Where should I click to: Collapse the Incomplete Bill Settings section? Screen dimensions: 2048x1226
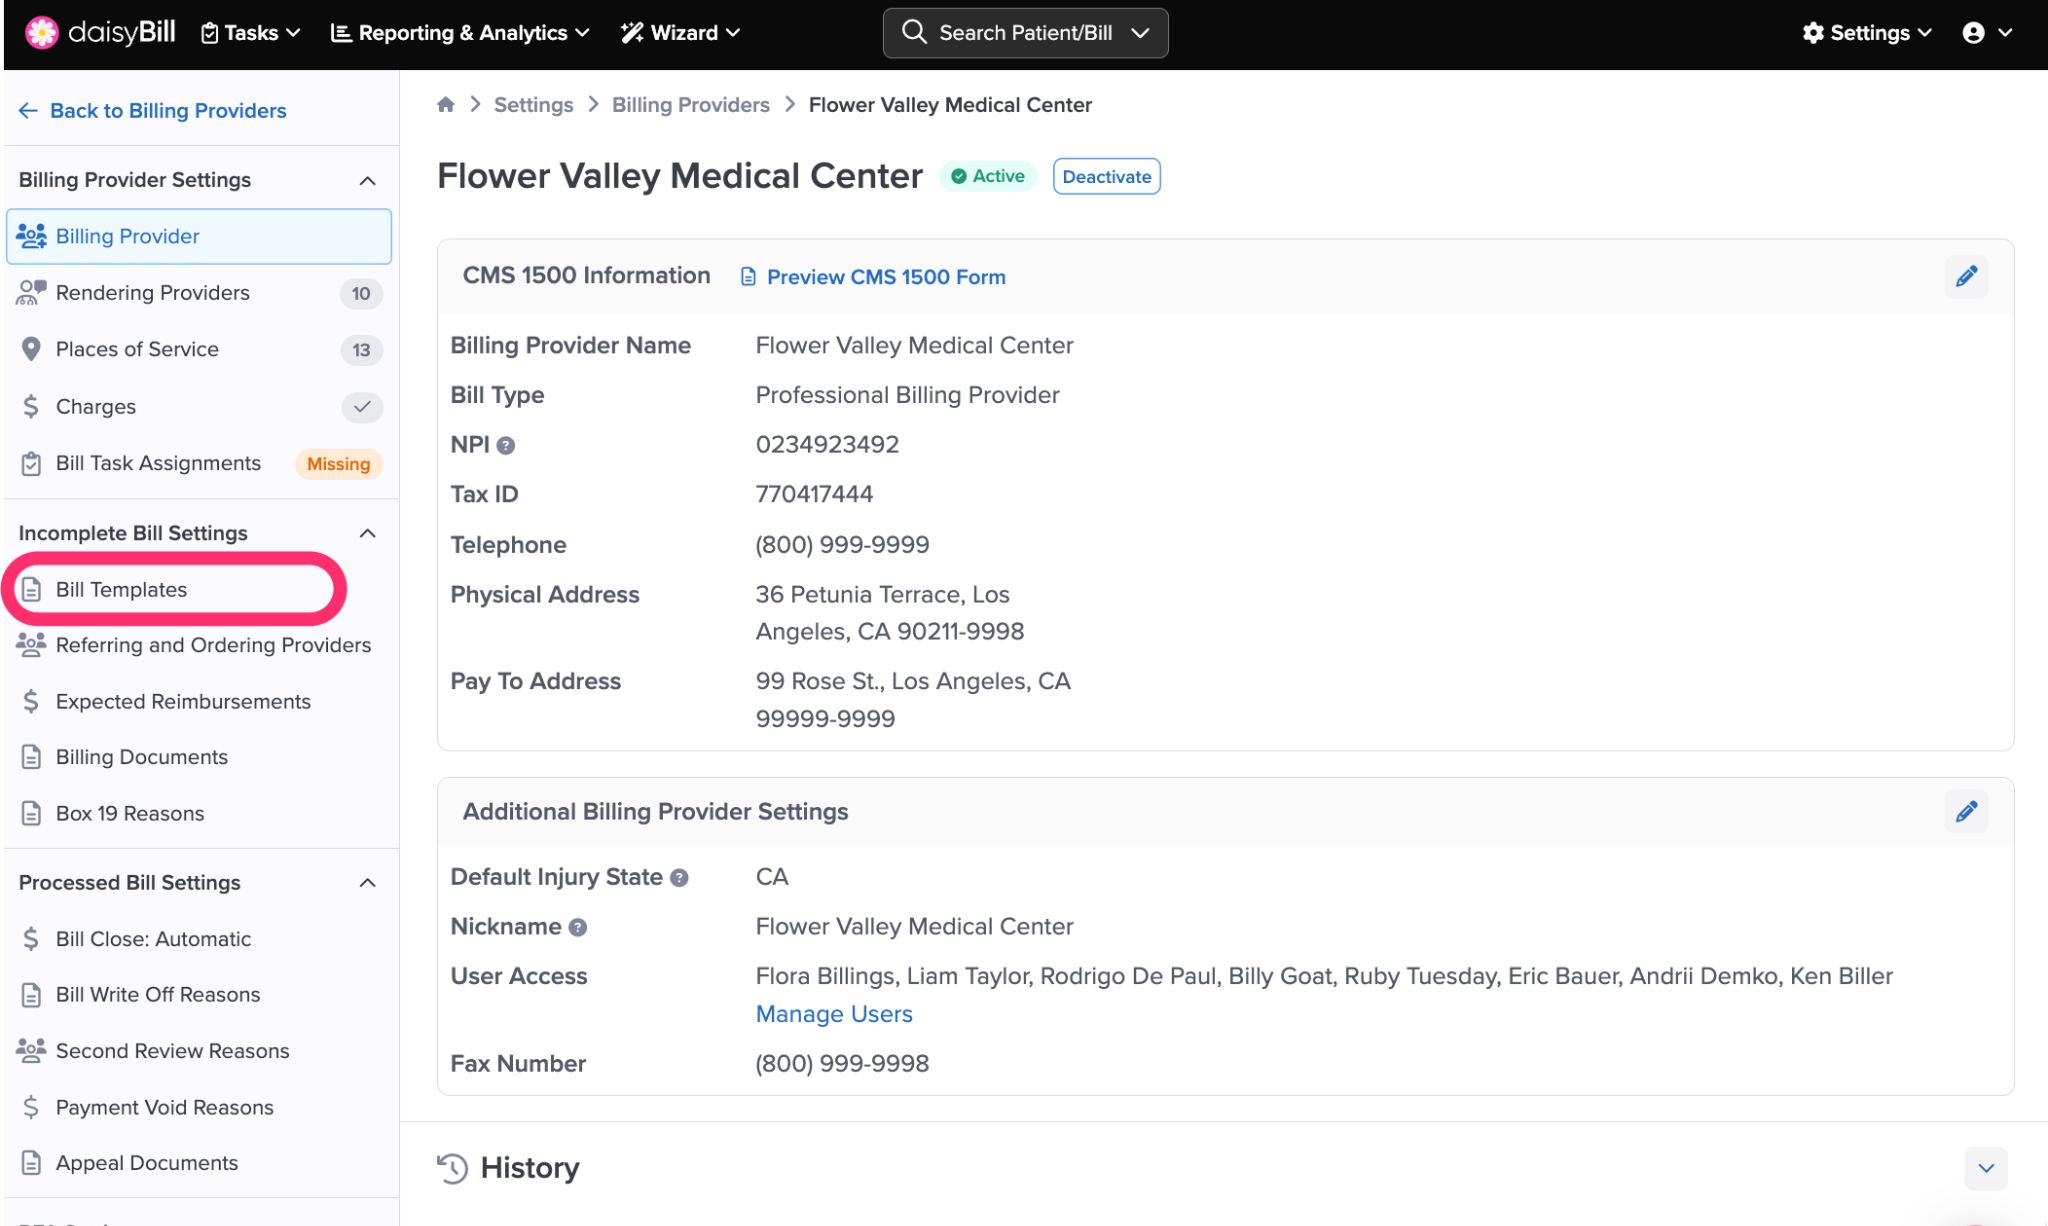(x=368, y=534)
